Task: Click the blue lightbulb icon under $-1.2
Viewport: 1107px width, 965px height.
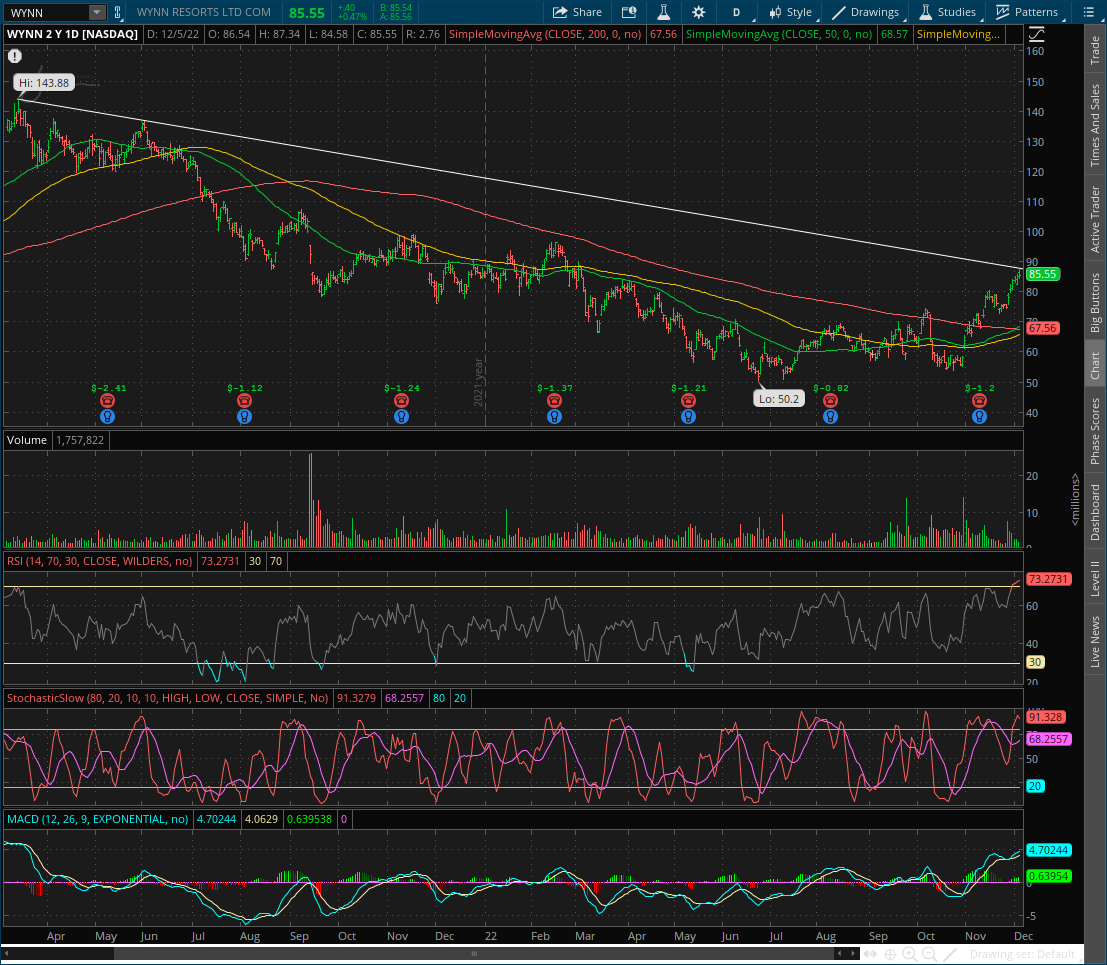Action: (979, 416)
